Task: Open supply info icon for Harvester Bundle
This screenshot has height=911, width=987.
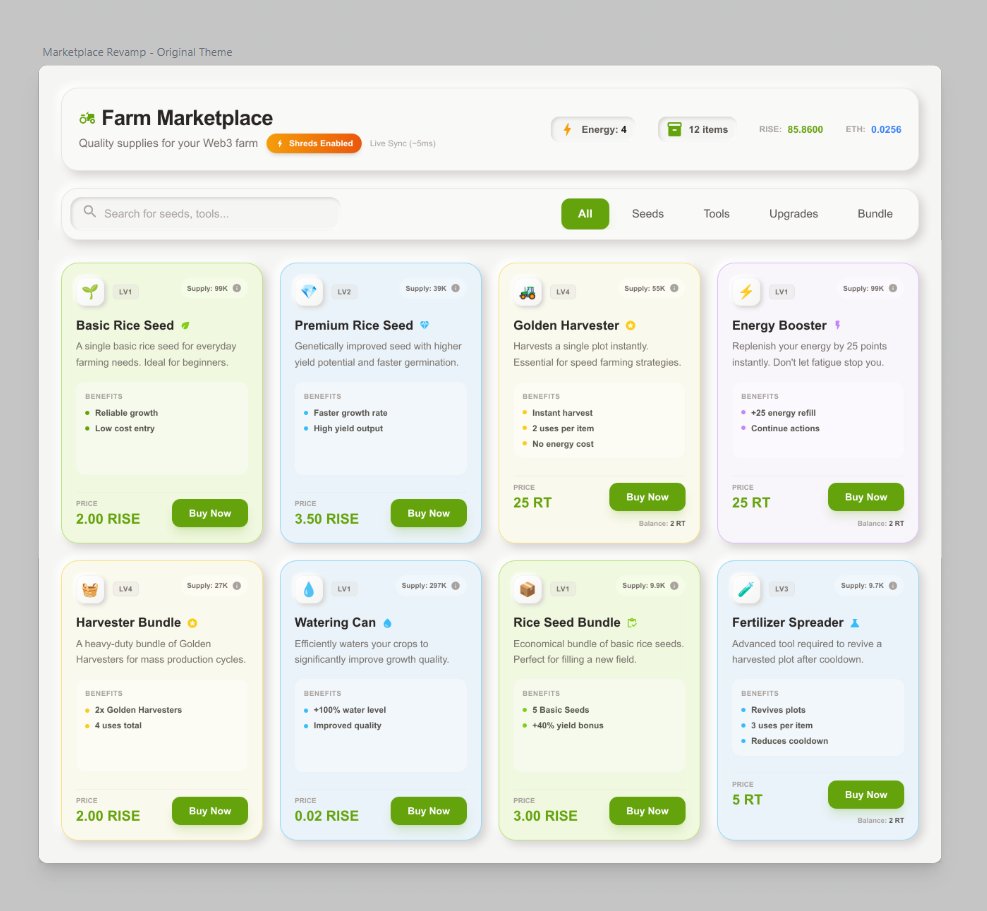Action: tap(237, 586)
